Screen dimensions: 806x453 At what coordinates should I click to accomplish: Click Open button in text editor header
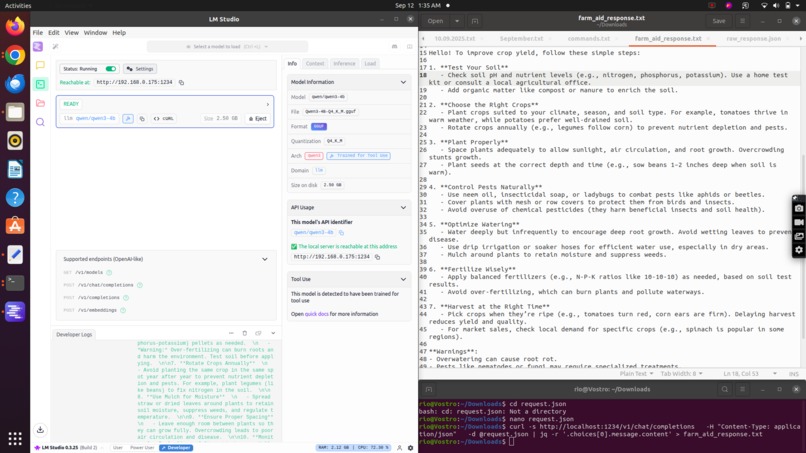point(435,21)
